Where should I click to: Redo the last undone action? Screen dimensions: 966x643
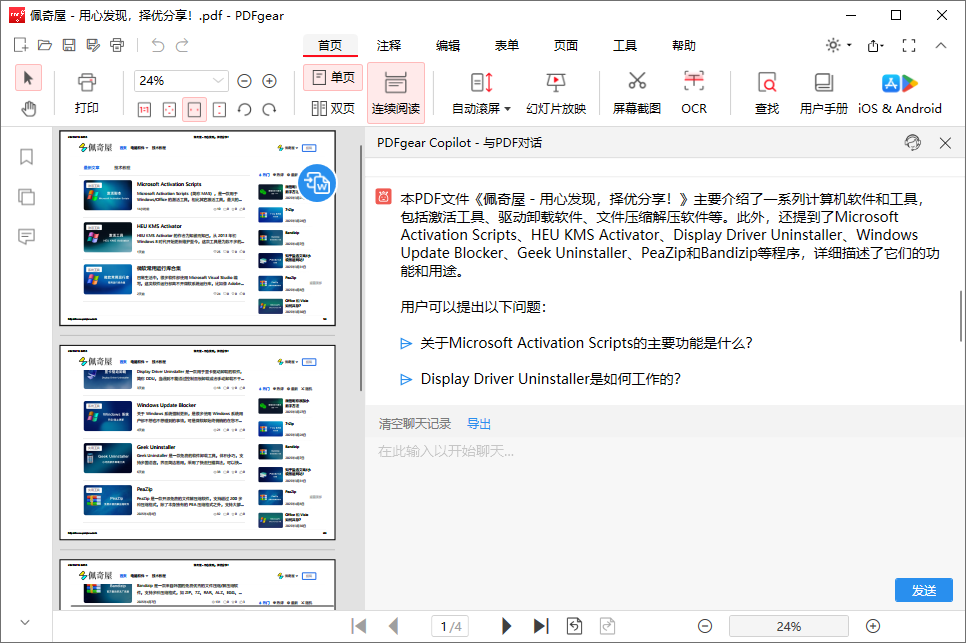[x=182, y=45]
